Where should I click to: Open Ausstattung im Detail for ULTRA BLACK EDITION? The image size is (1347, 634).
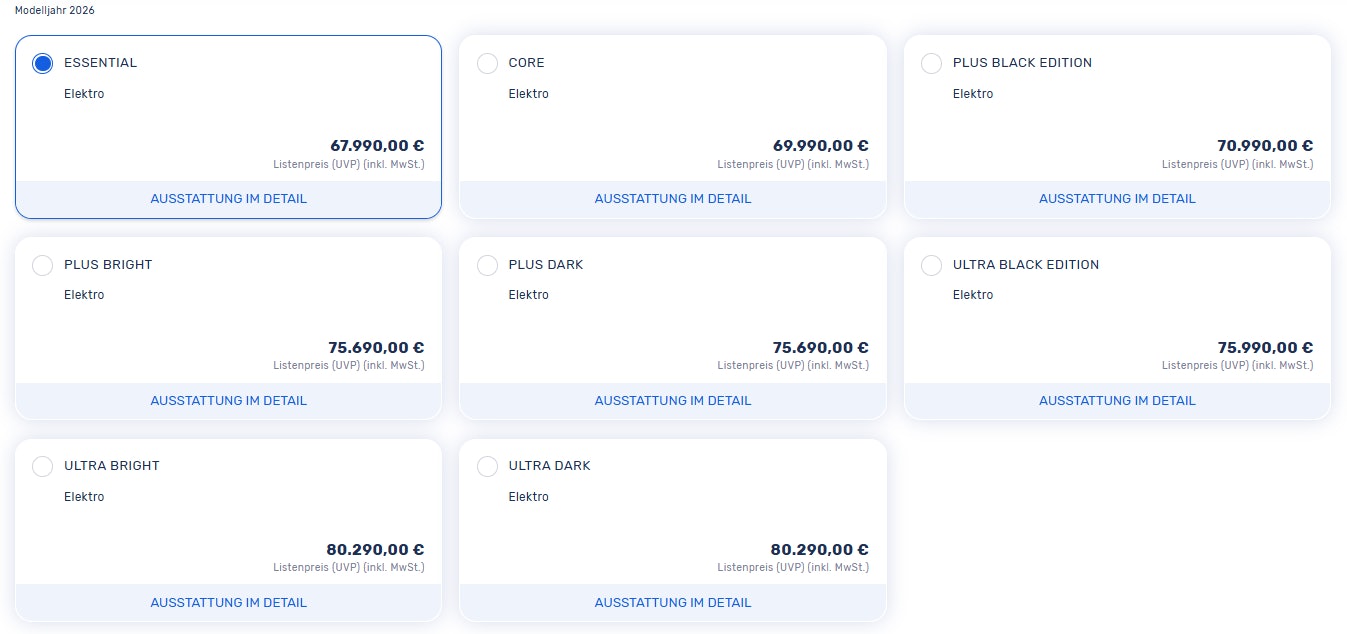click(x=1117, y=401)
